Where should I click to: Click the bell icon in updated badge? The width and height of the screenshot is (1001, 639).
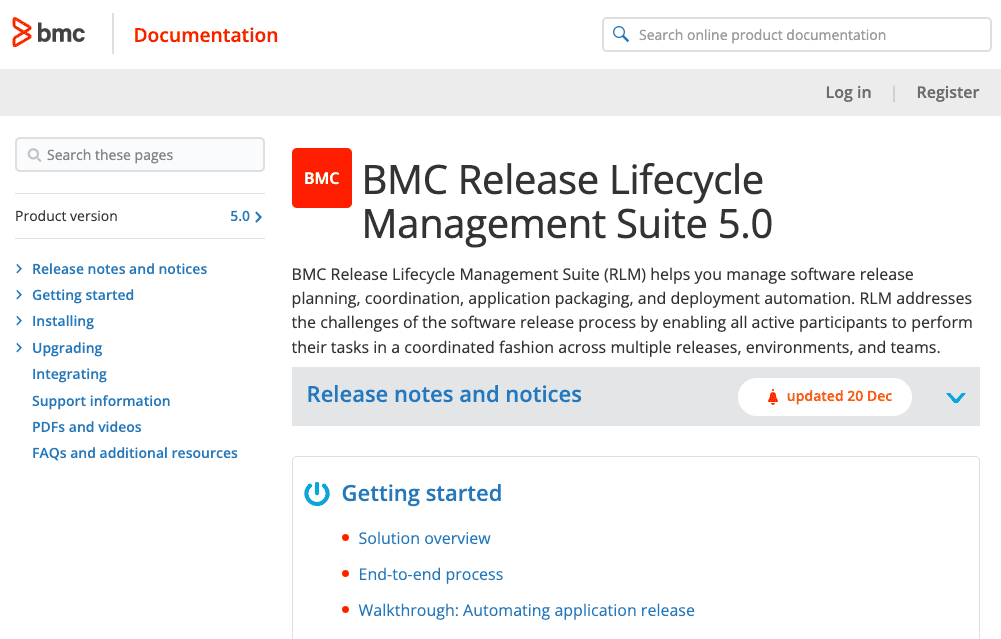click(x=772, y=397)
